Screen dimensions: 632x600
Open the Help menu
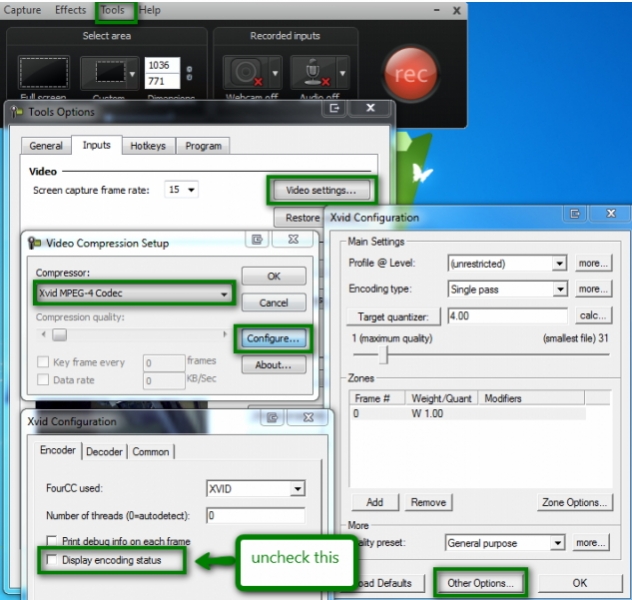click(150, 10)
